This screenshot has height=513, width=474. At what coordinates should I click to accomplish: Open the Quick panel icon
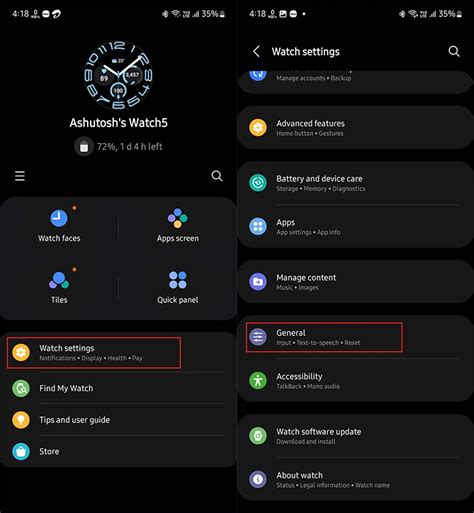coord(178,280)
